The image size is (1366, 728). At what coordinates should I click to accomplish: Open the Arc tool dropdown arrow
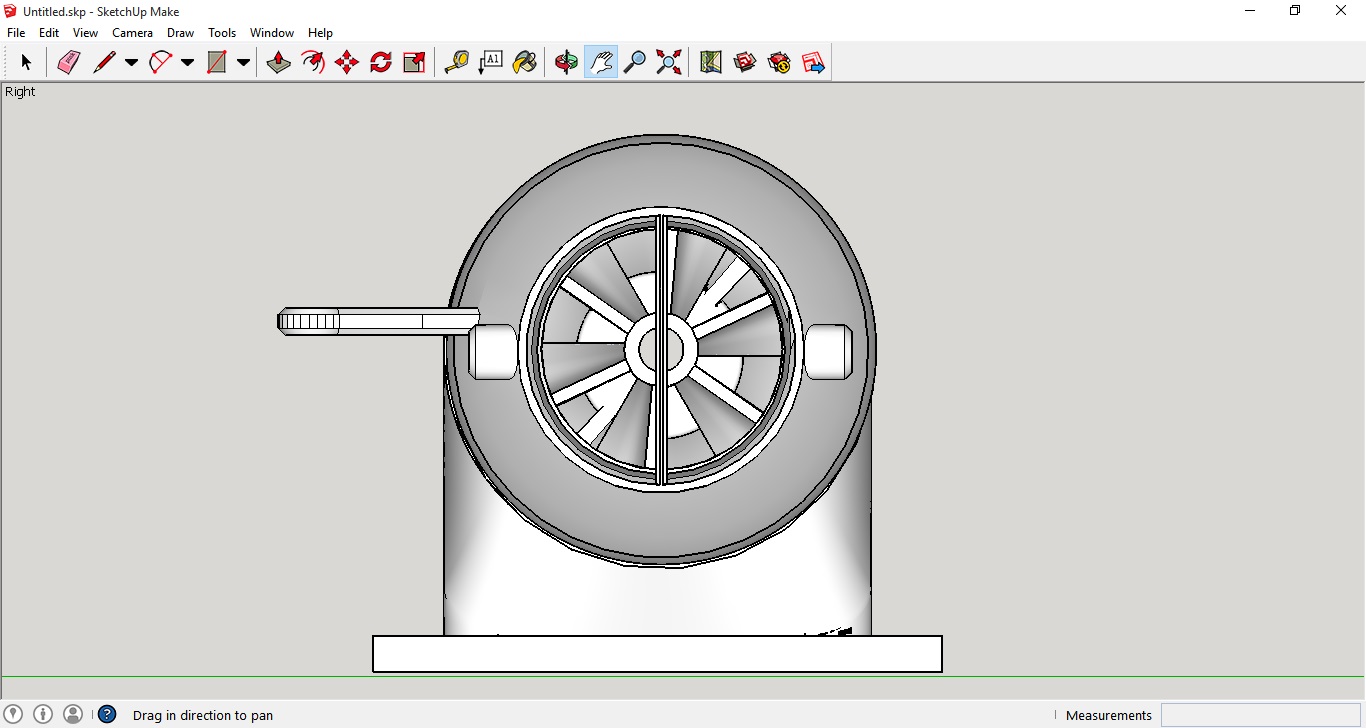[x=187, y=62]
